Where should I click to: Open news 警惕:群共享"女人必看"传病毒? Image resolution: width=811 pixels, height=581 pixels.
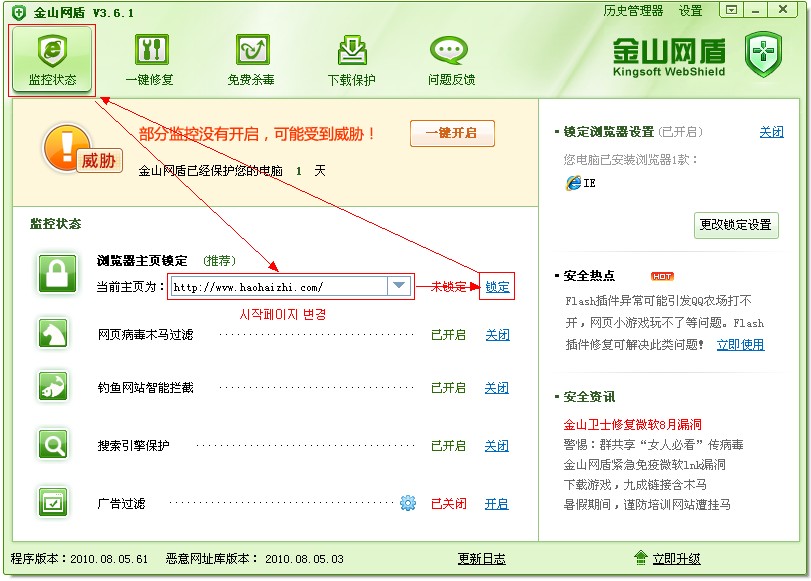pos(653,444)
